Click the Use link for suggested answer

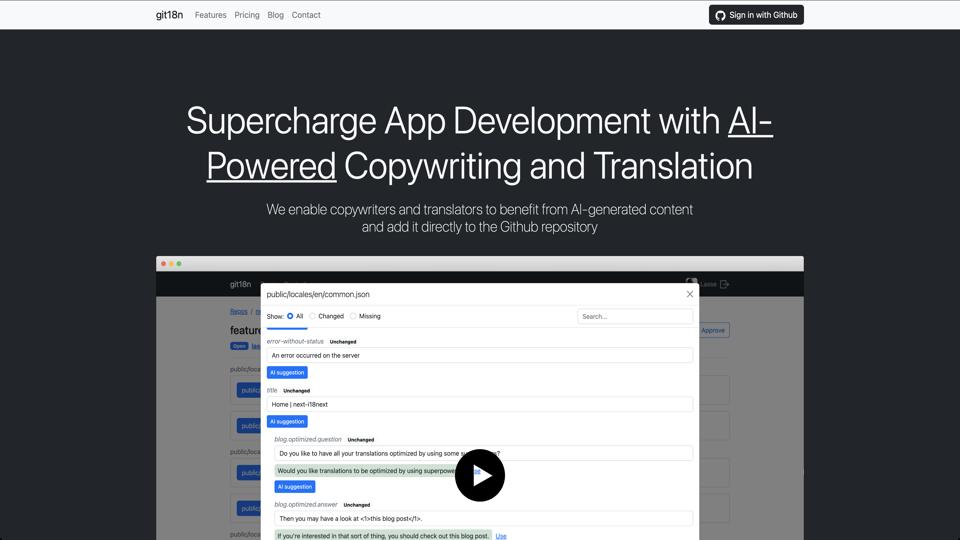[x=501, y=536]
